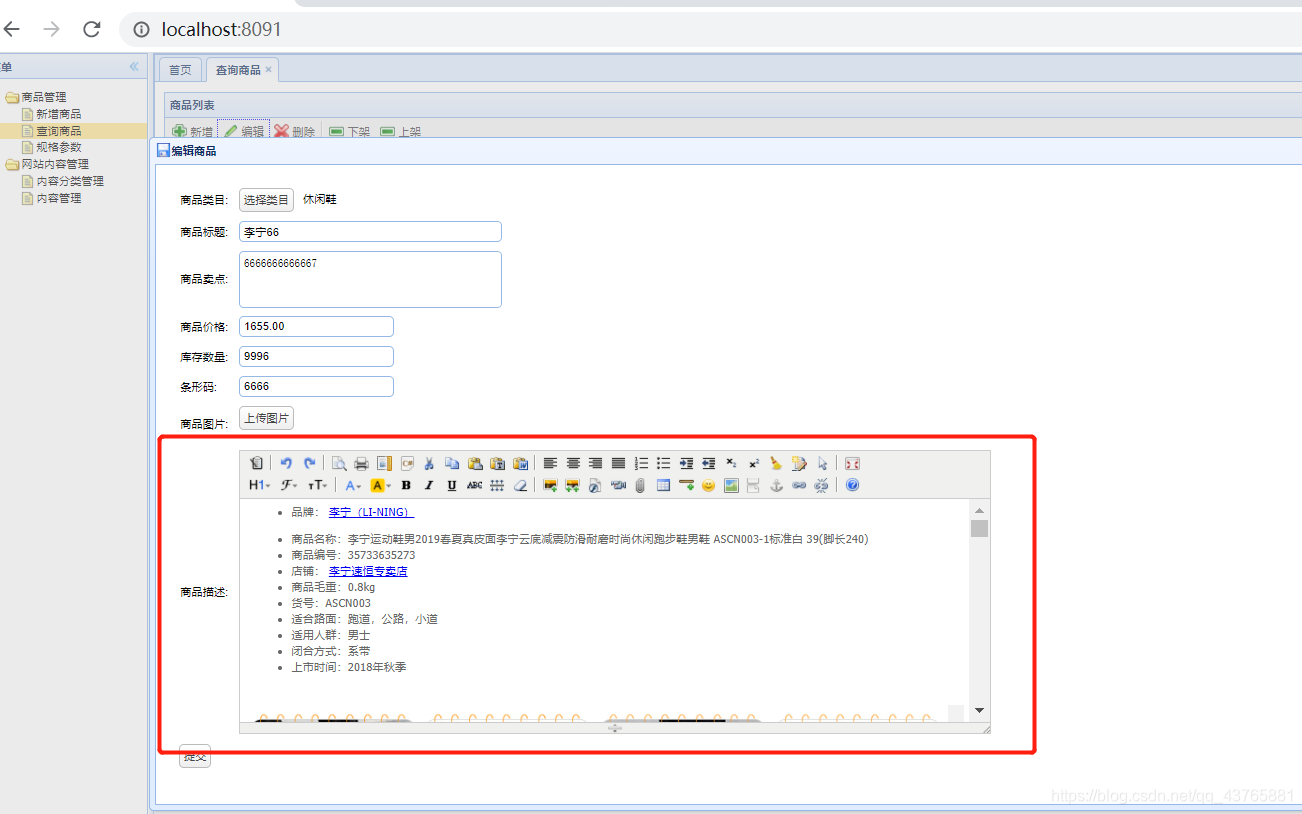Viewport: 1302px width, 814px height.
Task: Toggle HTML source view in editor
Action: pos(256,463)
